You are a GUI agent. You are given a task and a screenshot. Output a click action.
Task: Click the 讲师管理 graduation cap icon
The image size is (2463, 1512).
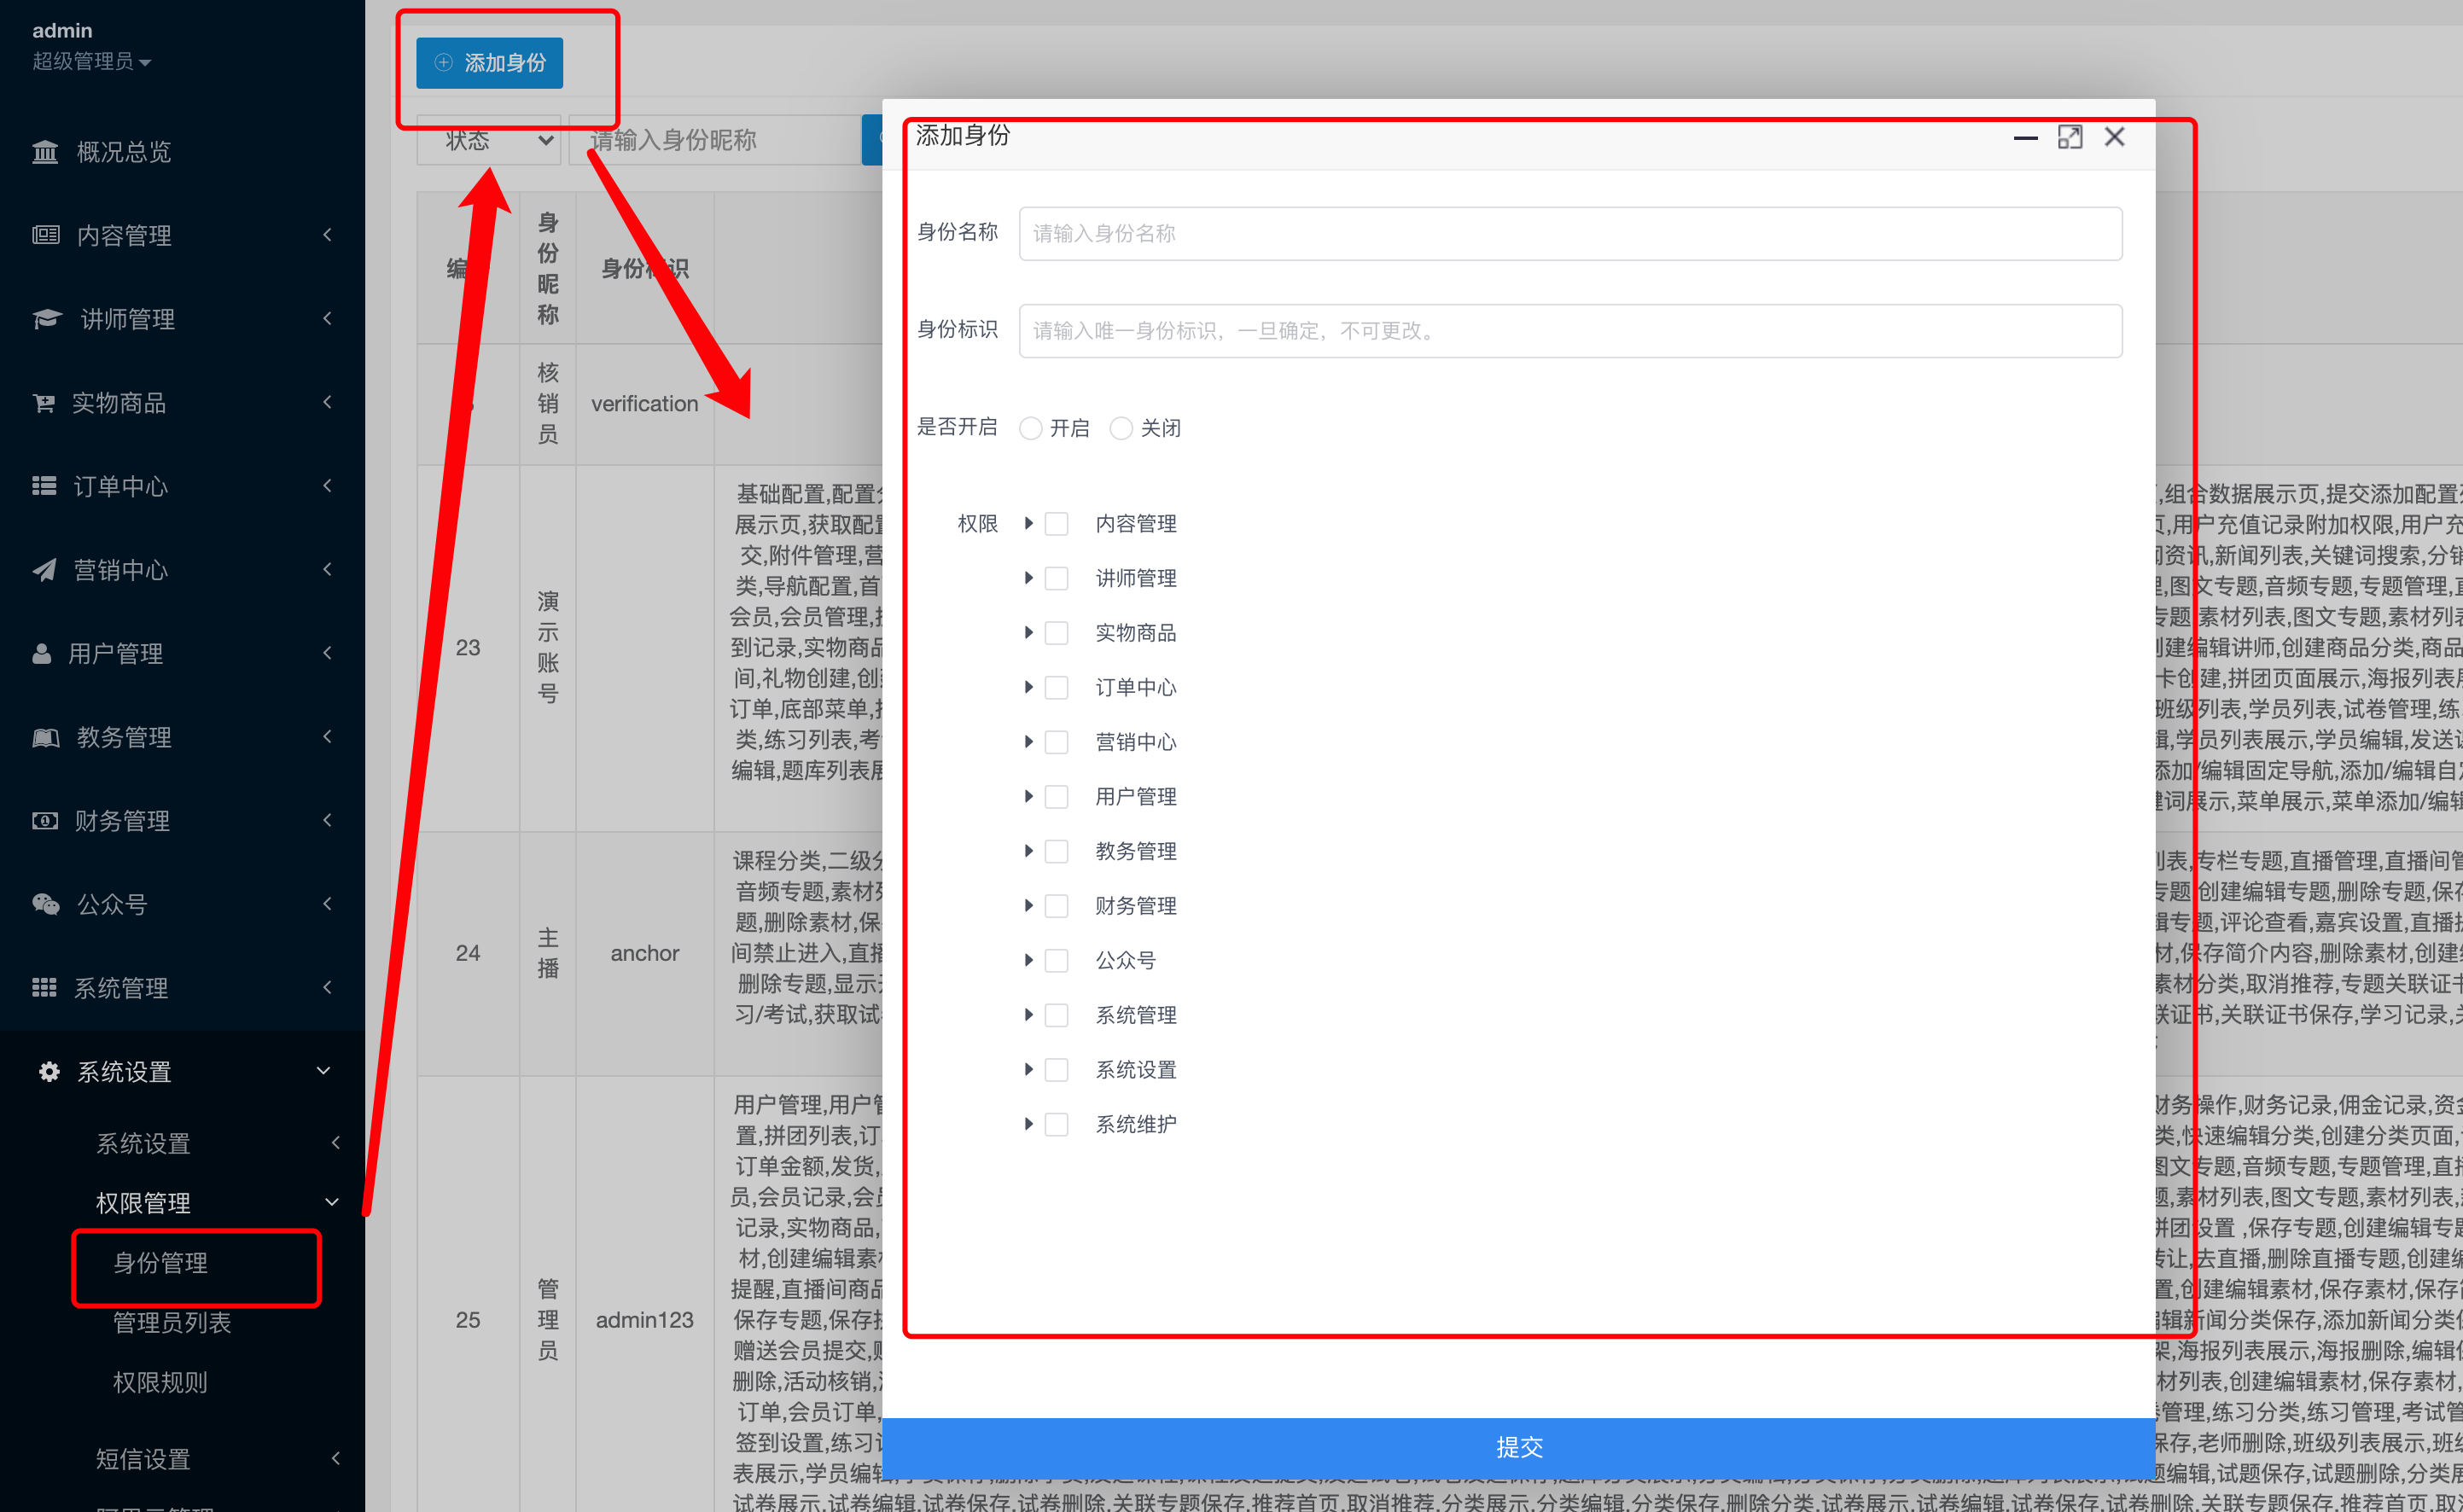click(47, 319)
